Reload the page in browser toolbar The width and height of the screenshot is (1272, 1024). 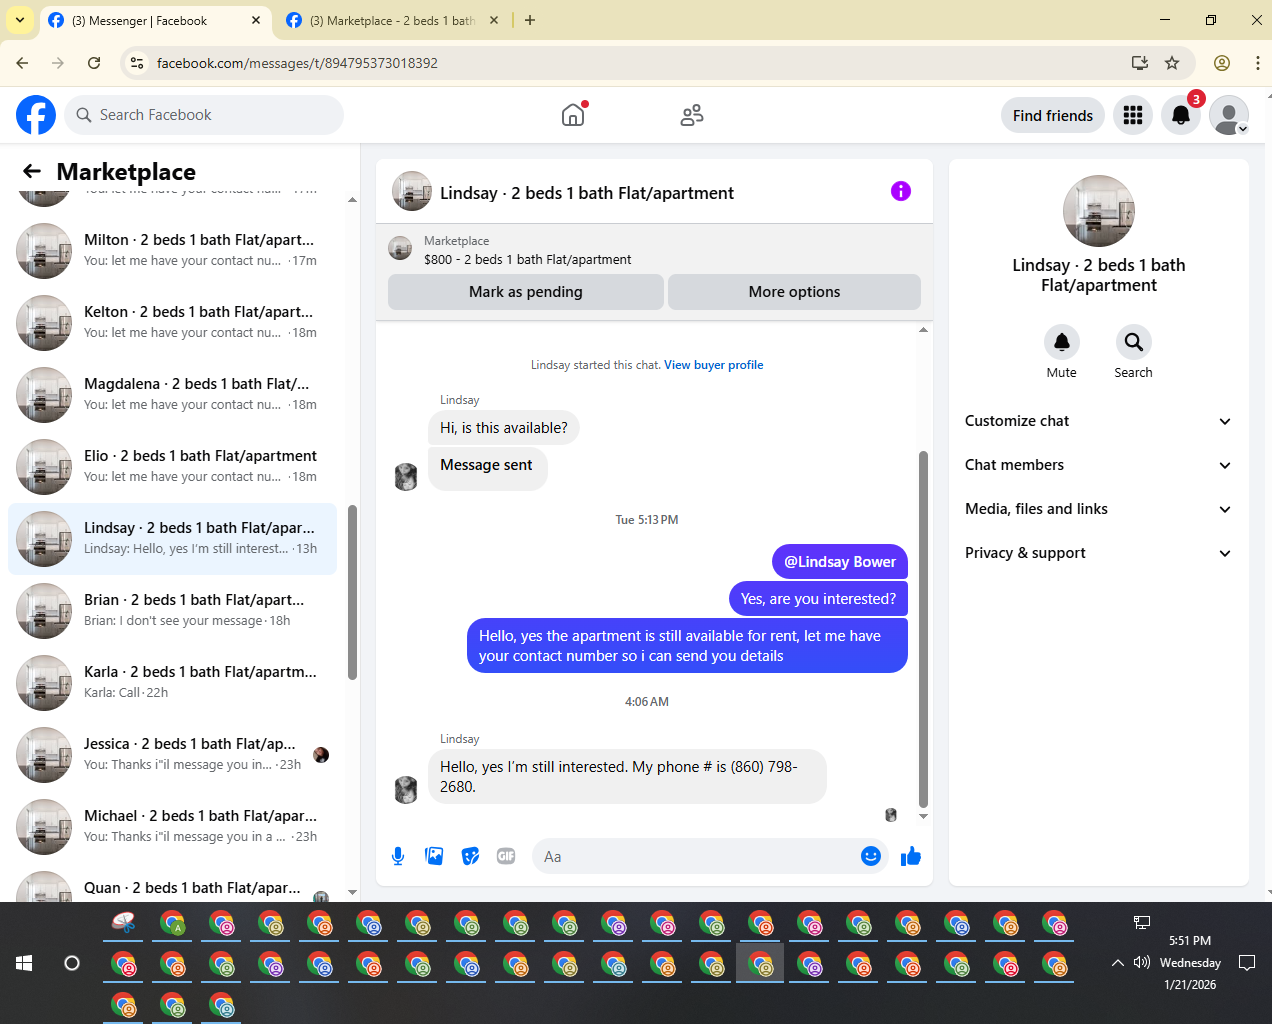(94, 63)
